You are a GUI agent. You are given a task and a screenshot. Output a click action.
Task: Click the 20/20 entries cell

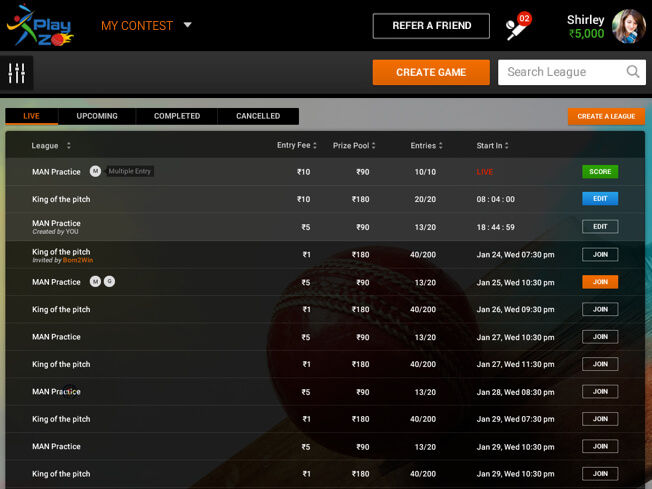425,199
